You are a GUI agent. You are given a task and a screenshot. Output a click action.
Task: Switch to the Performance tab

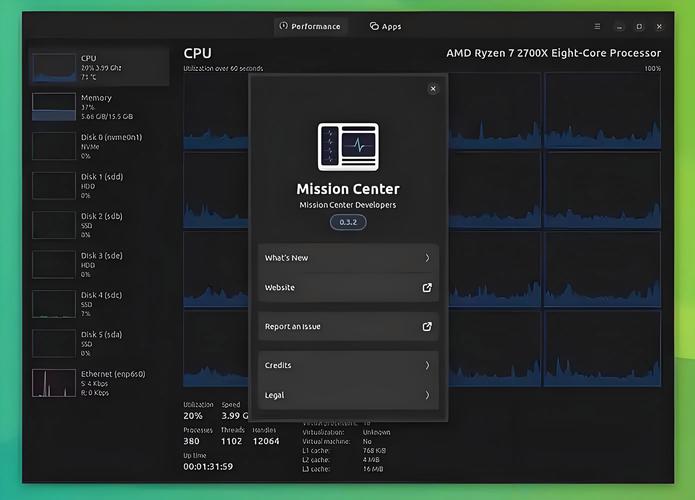tap(310, 26)
